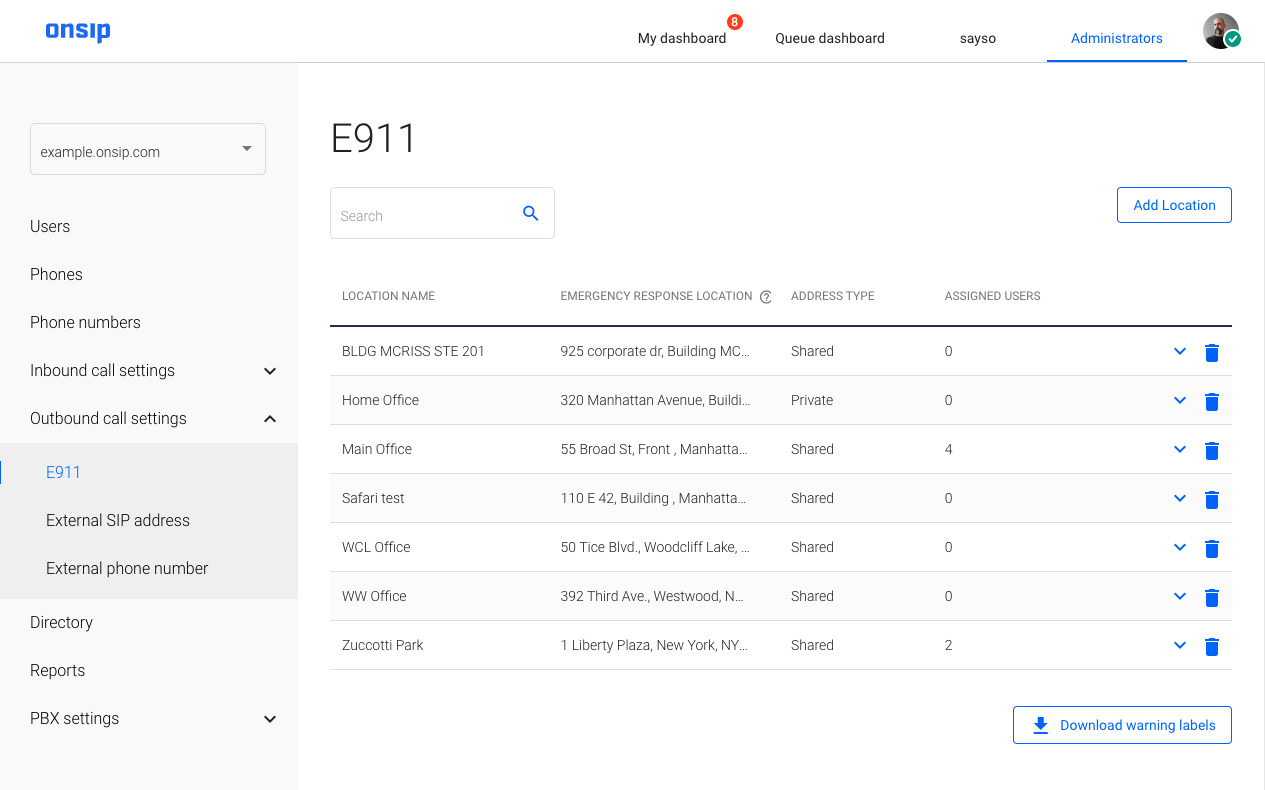Select the Safari test location name
1265x790 pixels.
coord(373,498)
